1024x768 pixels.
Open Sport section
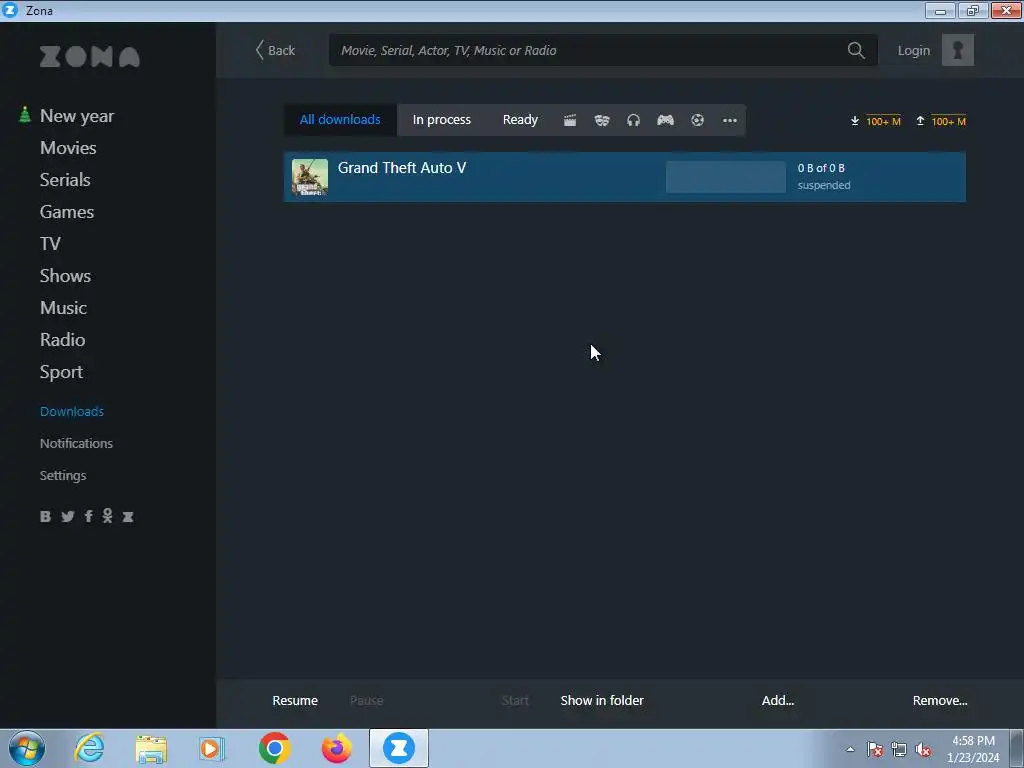coord(61,372)
